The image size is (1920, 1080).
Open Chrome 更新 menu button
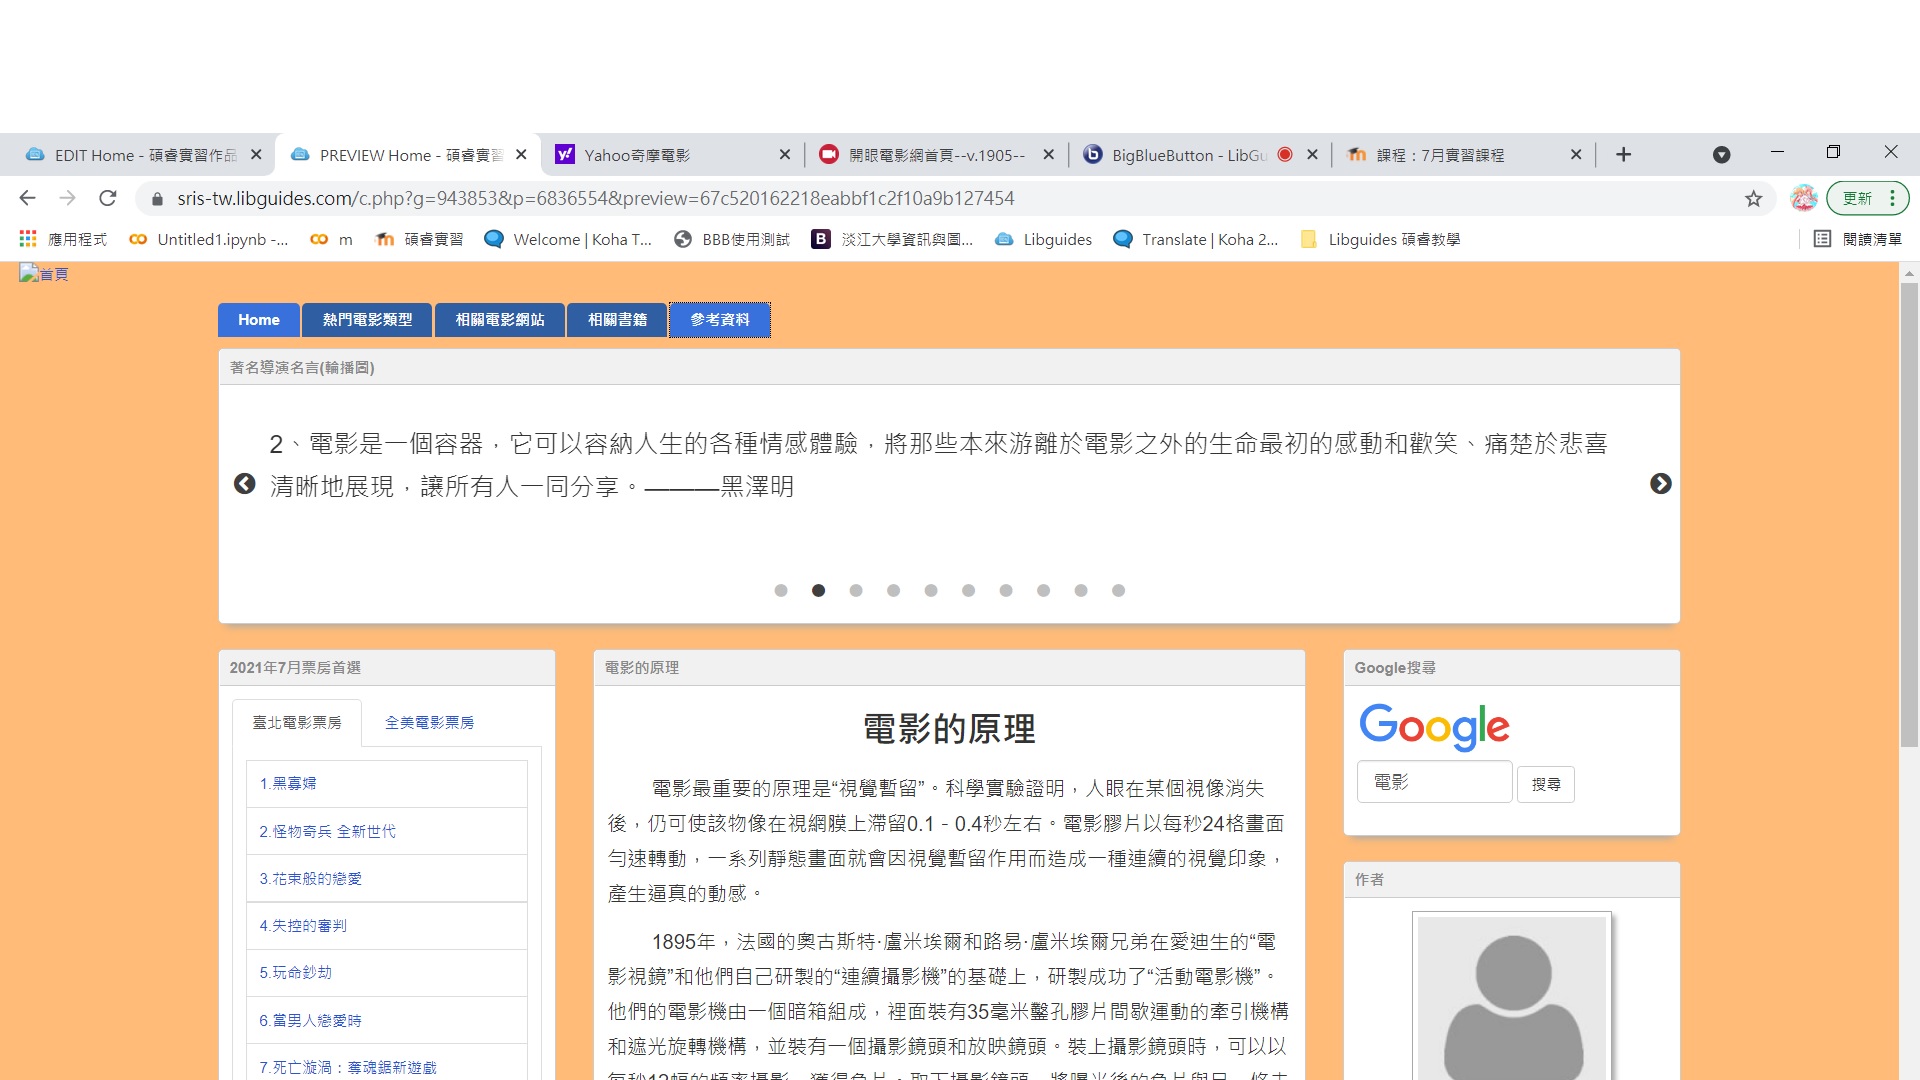coord(1867,198)
